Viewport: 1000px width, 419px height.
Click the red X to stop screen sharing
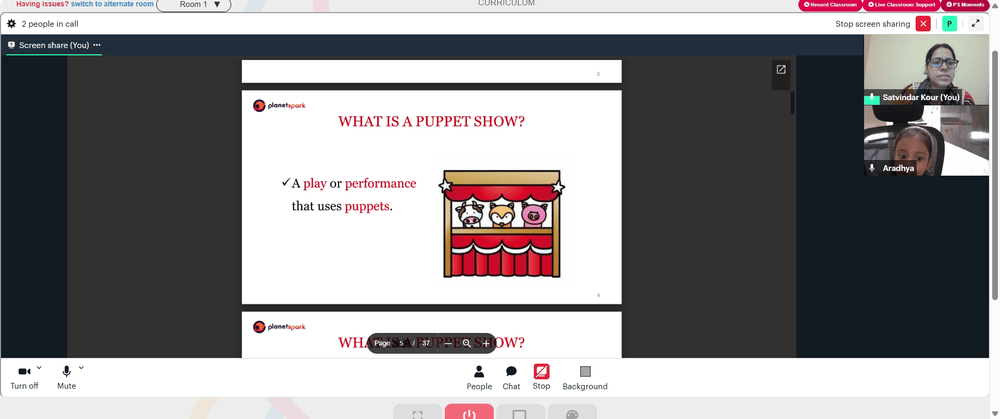pyautogui.click(x=923, y=24)
